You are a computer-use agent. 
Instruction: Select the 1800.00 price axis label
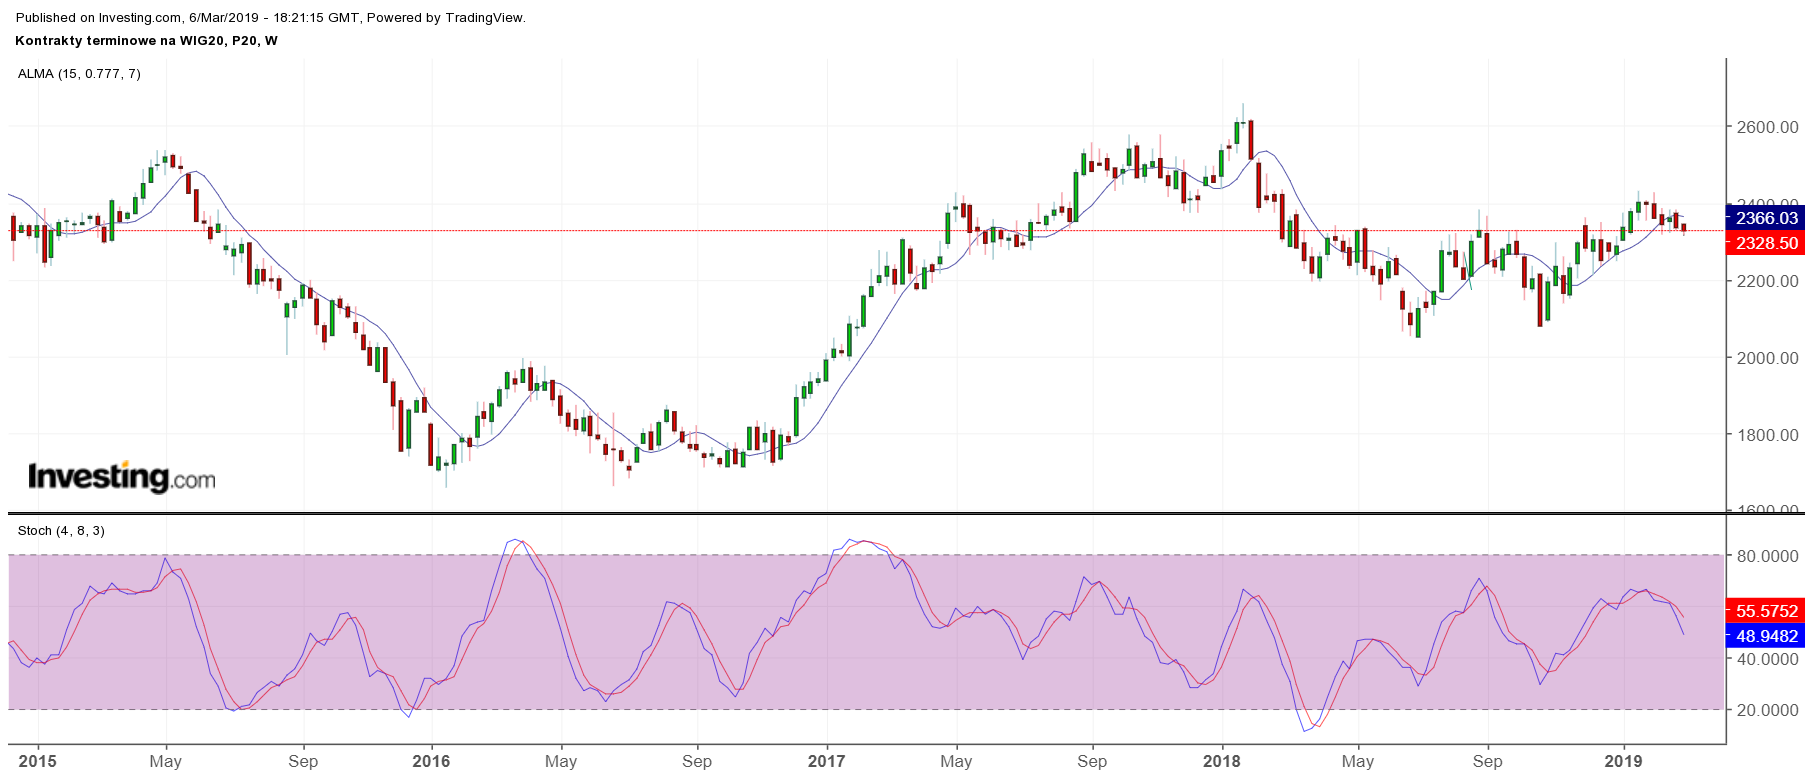pyautogui.click(x=1768, y=435)
